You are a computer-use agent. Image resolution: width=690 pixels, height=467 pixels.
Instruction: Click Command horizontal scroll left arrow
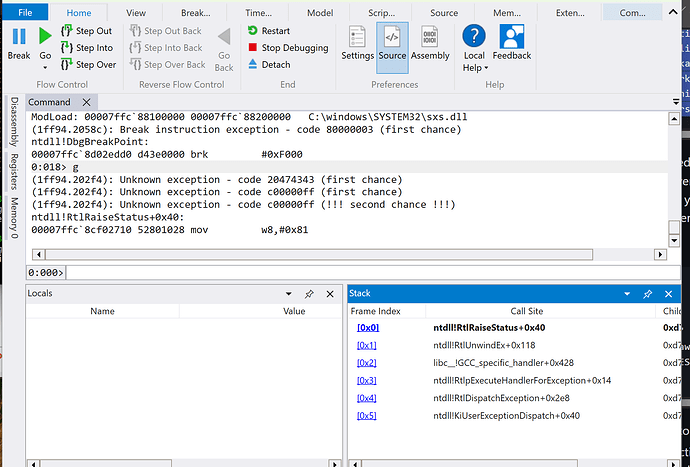pos(38,254)
